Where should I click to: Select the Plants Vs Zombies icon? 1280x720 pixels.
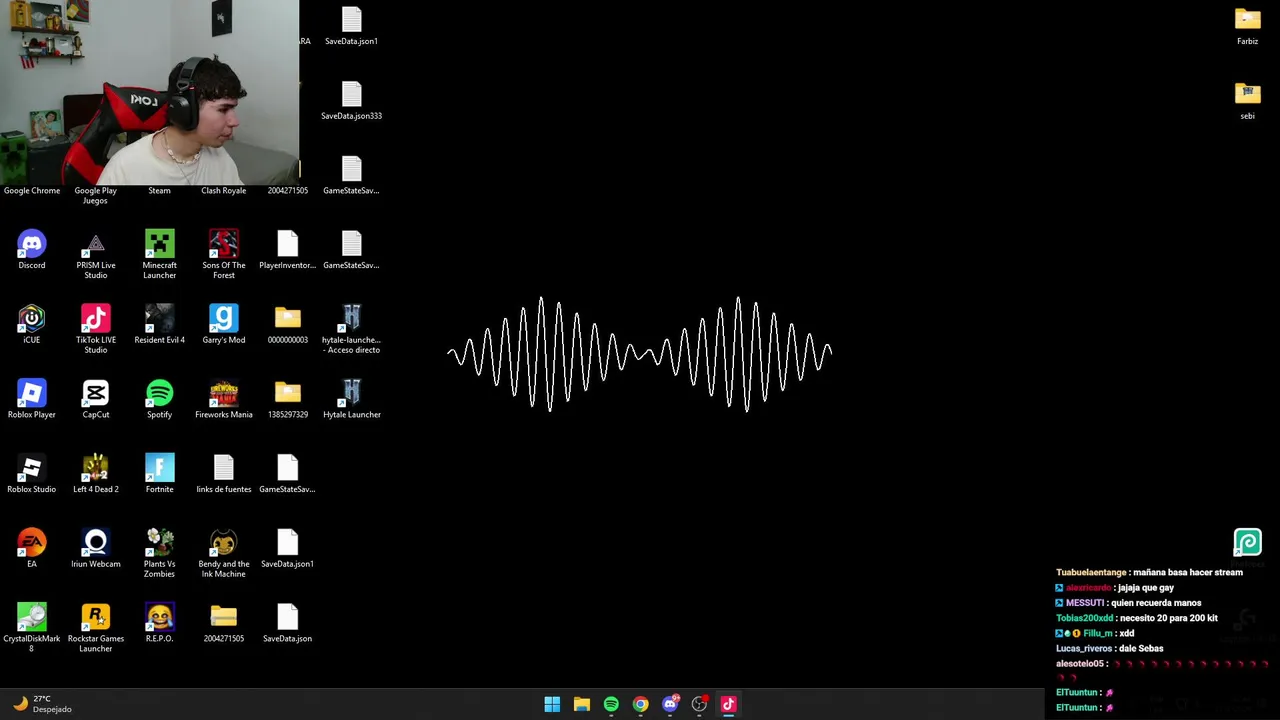click(160, 554)
